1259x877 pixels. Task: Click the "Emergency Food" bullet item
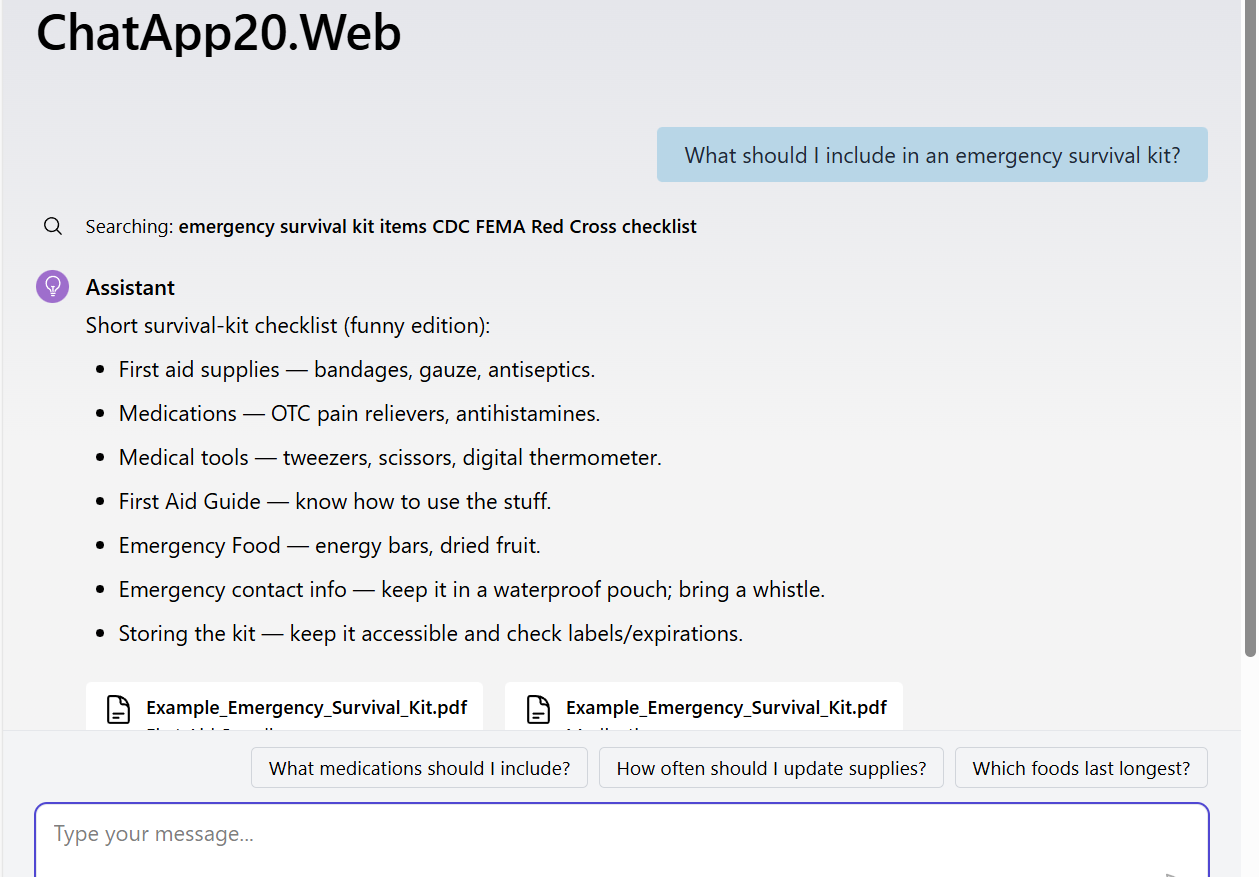[x=329, y=546]
